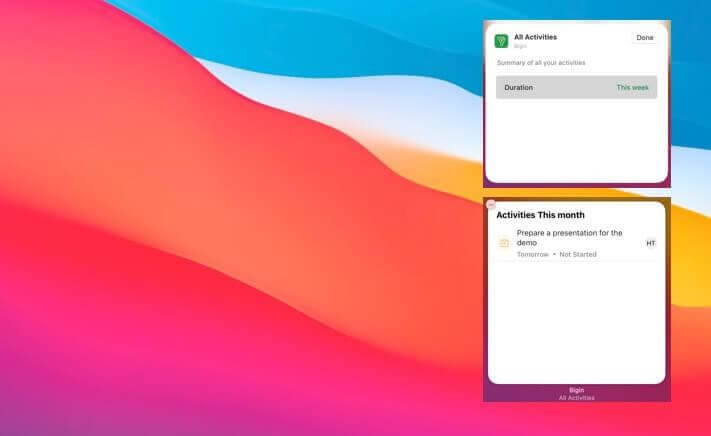
Task: Click the Bigin label below the widget
Action: (576, 390)
